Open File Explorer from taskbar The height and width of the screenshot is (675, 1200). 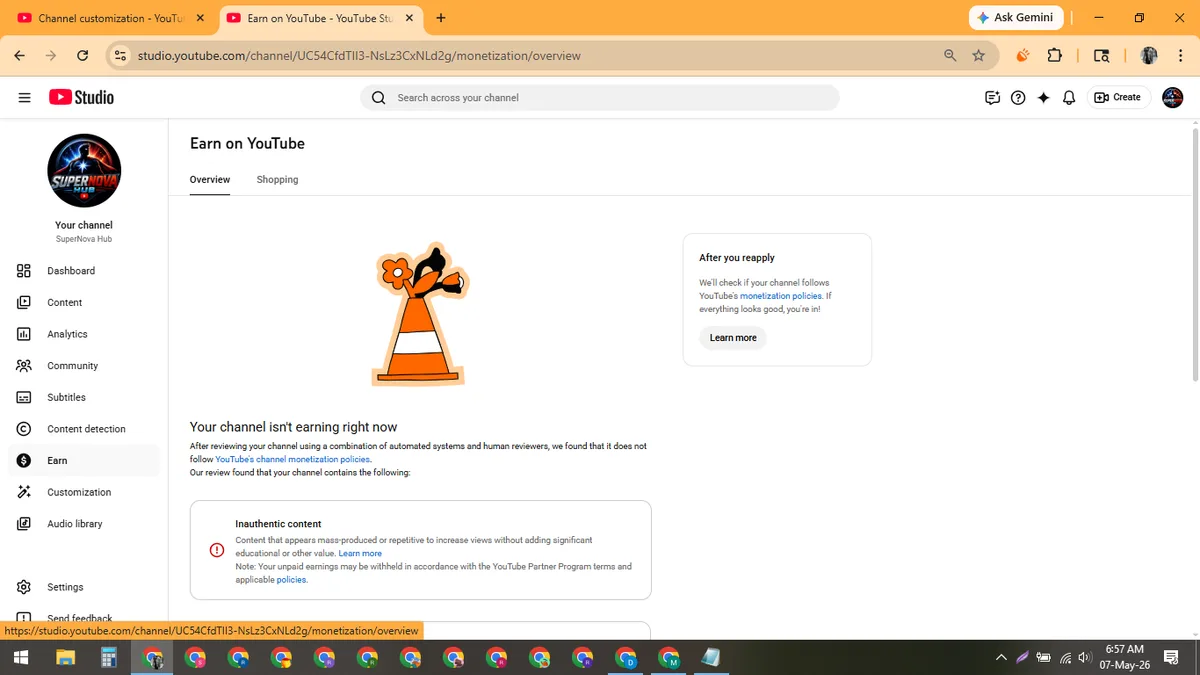pyautogui.click(x=66, y=658)
